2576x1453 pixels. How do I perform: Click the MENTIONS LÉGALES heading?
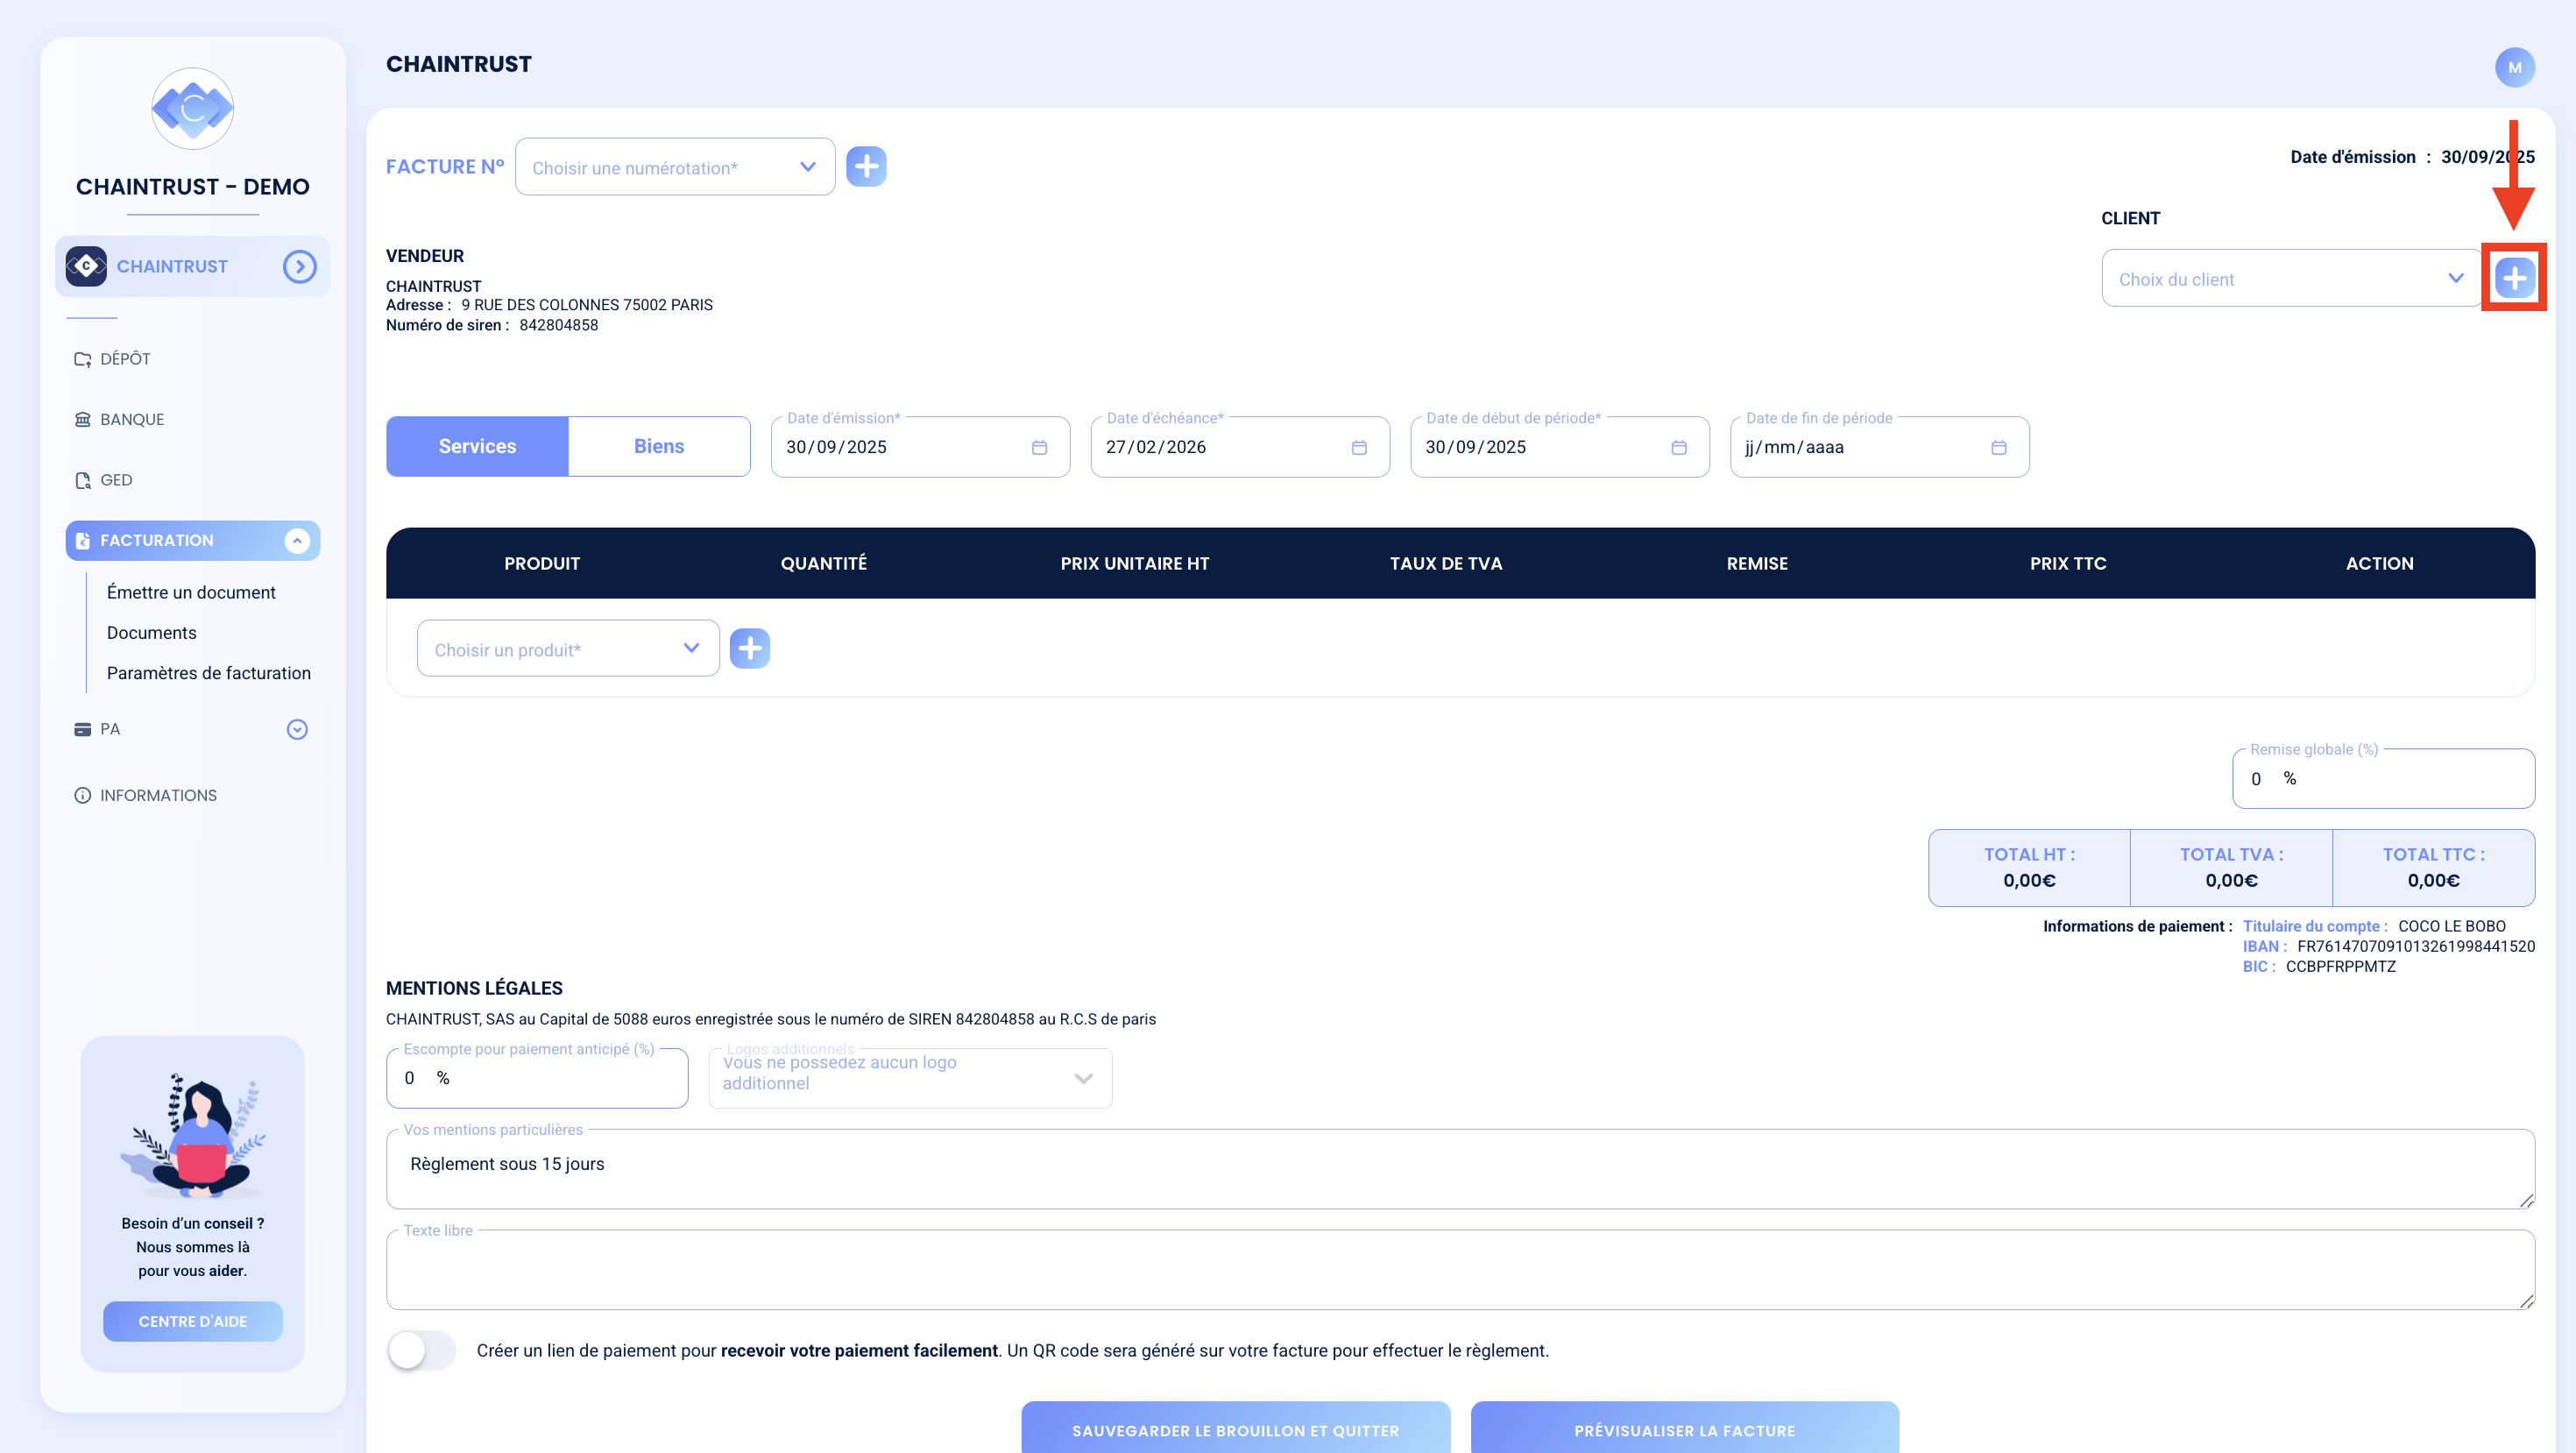coord(474,988)
